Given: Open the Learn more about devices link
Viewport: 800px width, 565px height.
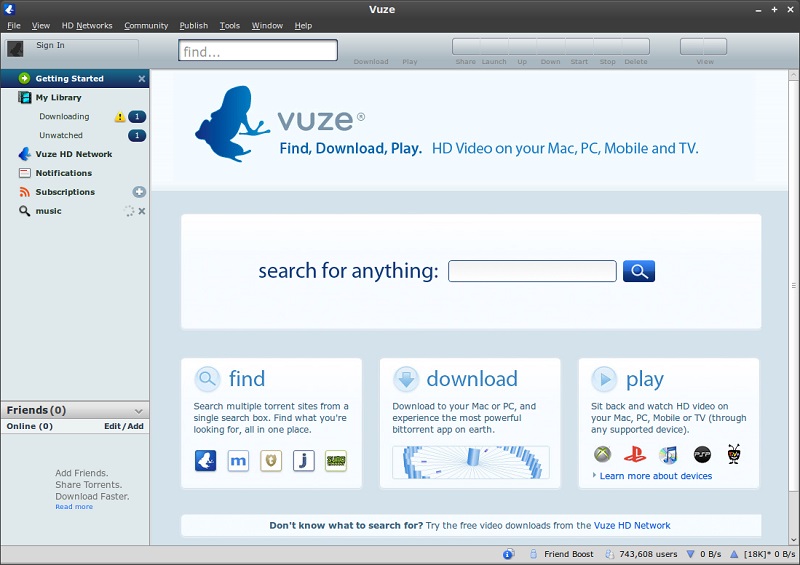Looking at the screenshot, I should [x=655, y=476].
